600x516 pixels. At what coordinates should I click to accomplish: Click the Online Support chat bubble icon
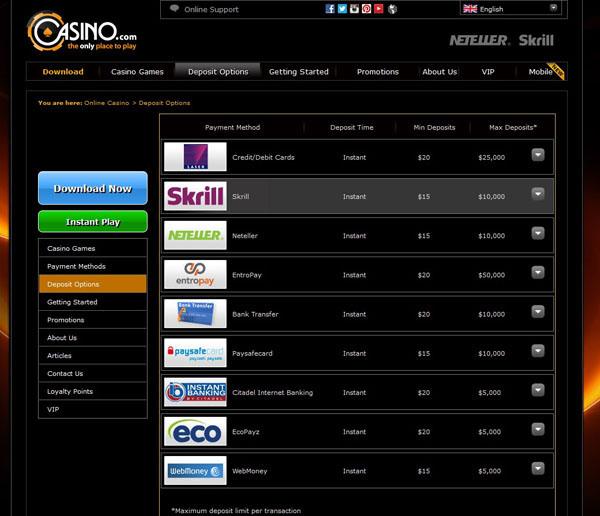pos(174,8)
